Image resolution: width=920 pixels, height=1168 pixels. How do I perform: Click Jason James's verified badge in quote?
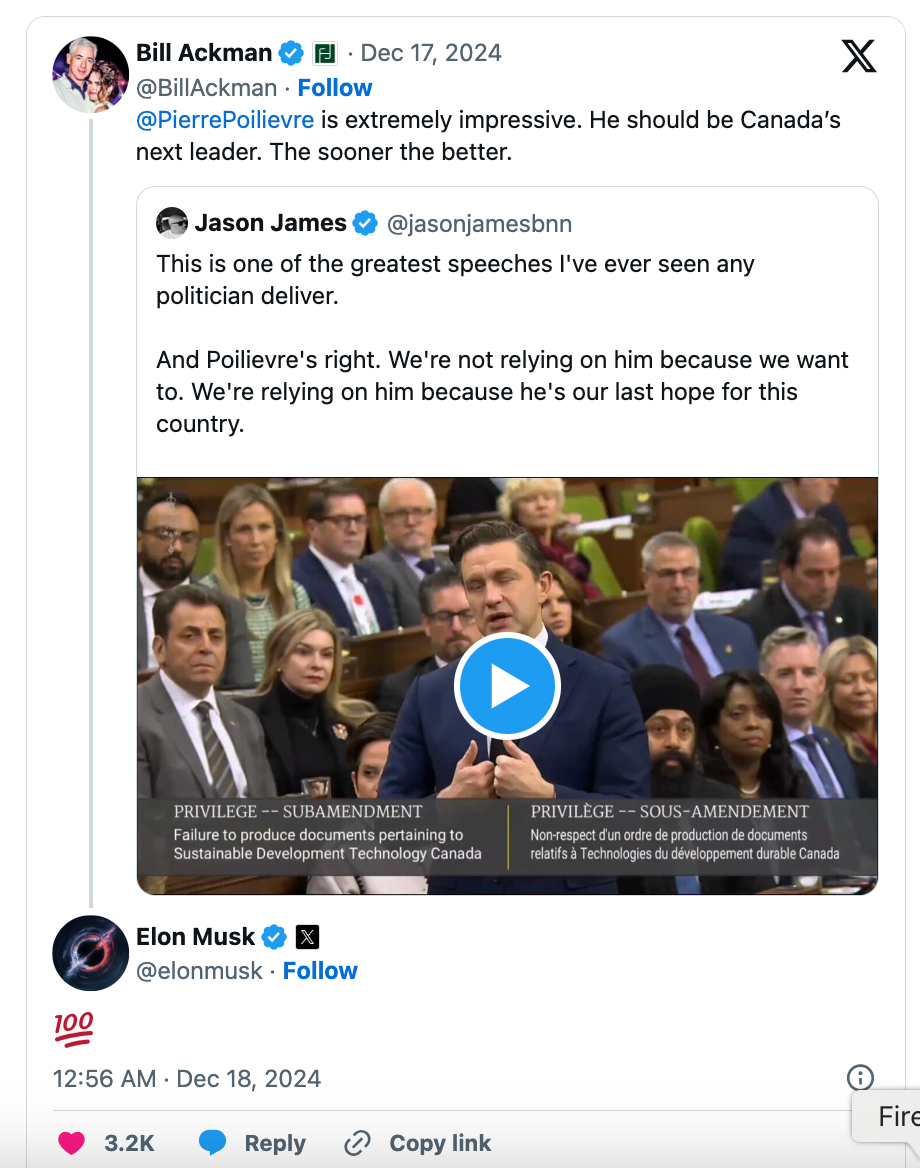pyautogui.click(x=365, y=223)
